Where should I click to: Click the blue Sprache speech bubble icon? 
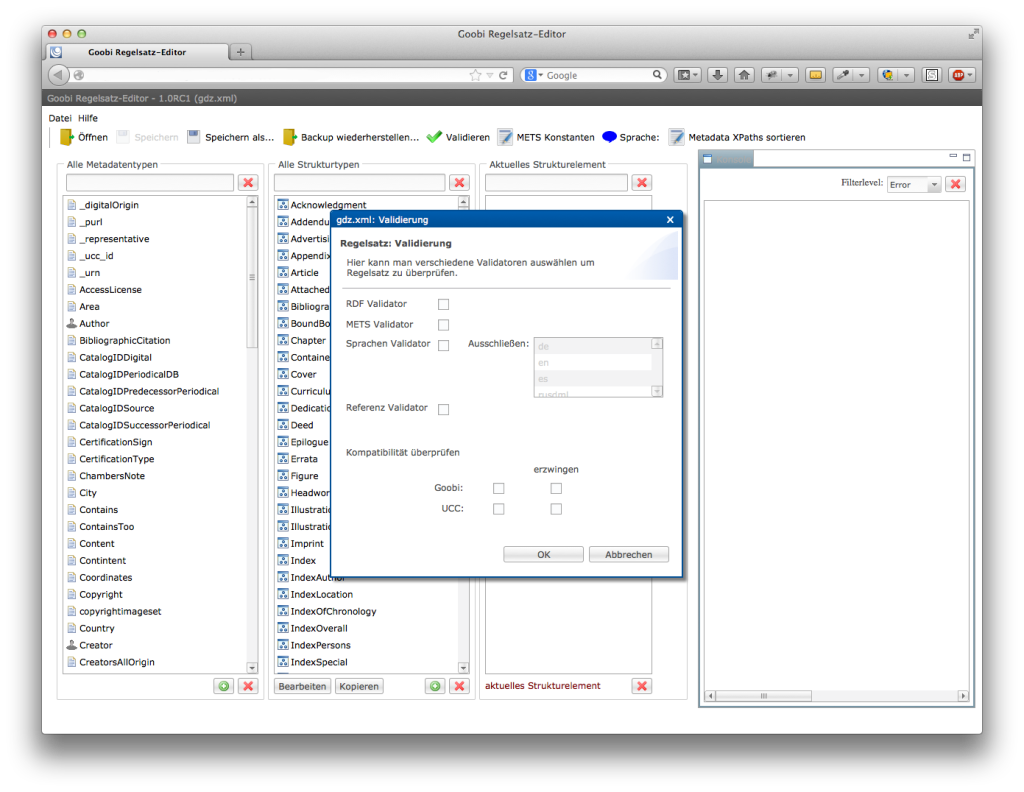609,137
